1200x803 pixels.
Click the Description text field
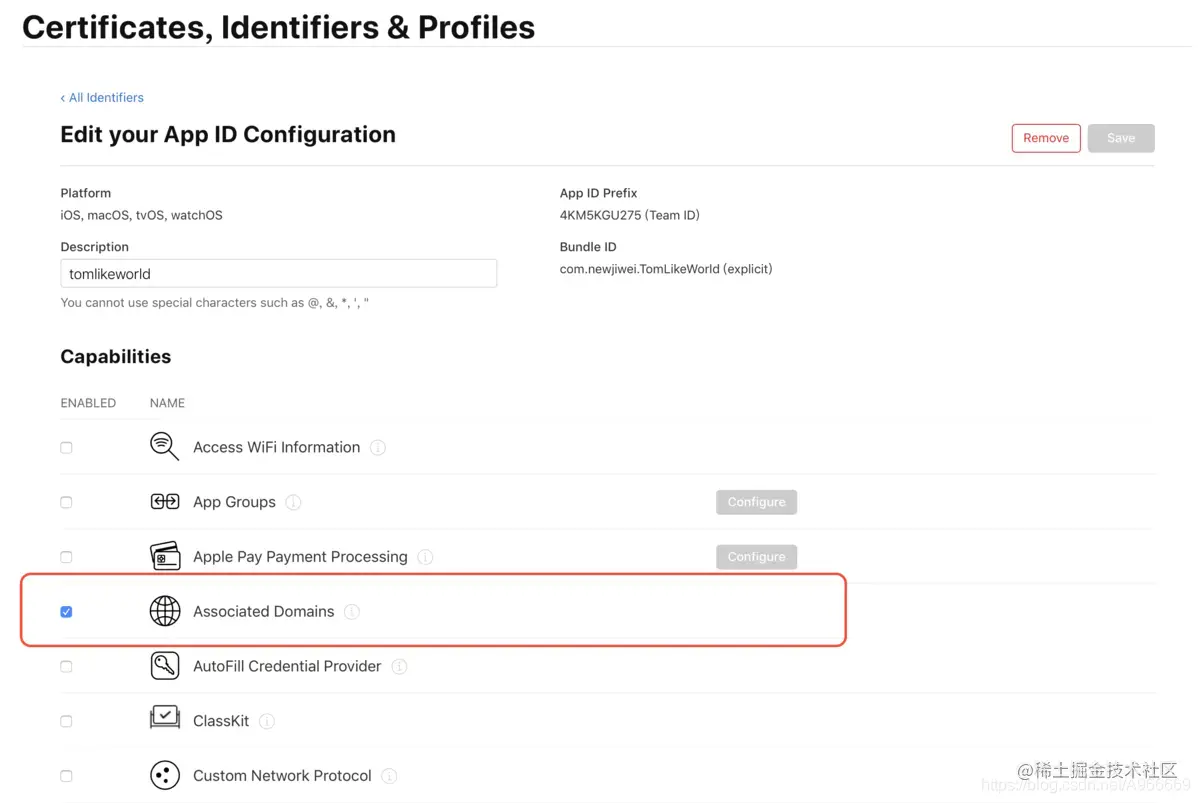point(278,273)
